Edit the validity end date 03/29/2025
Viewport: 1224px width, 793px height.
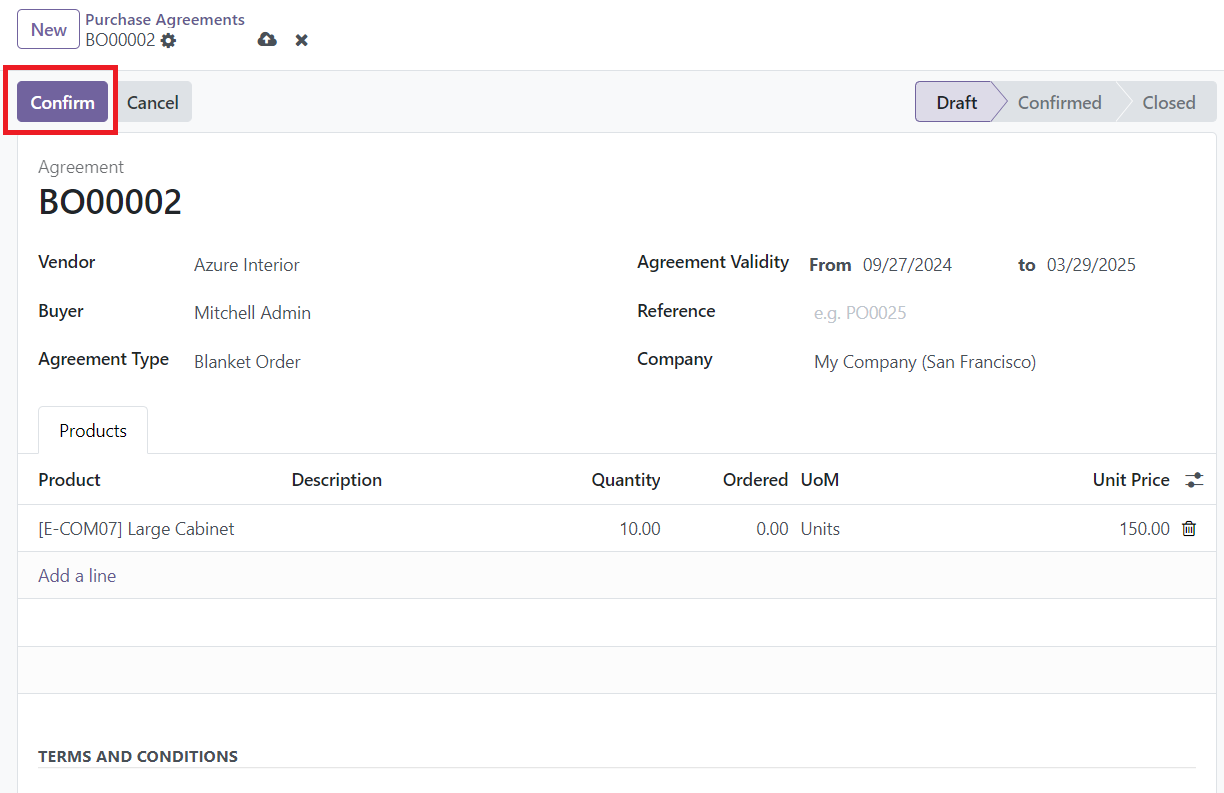click(x=1091, y=265)
